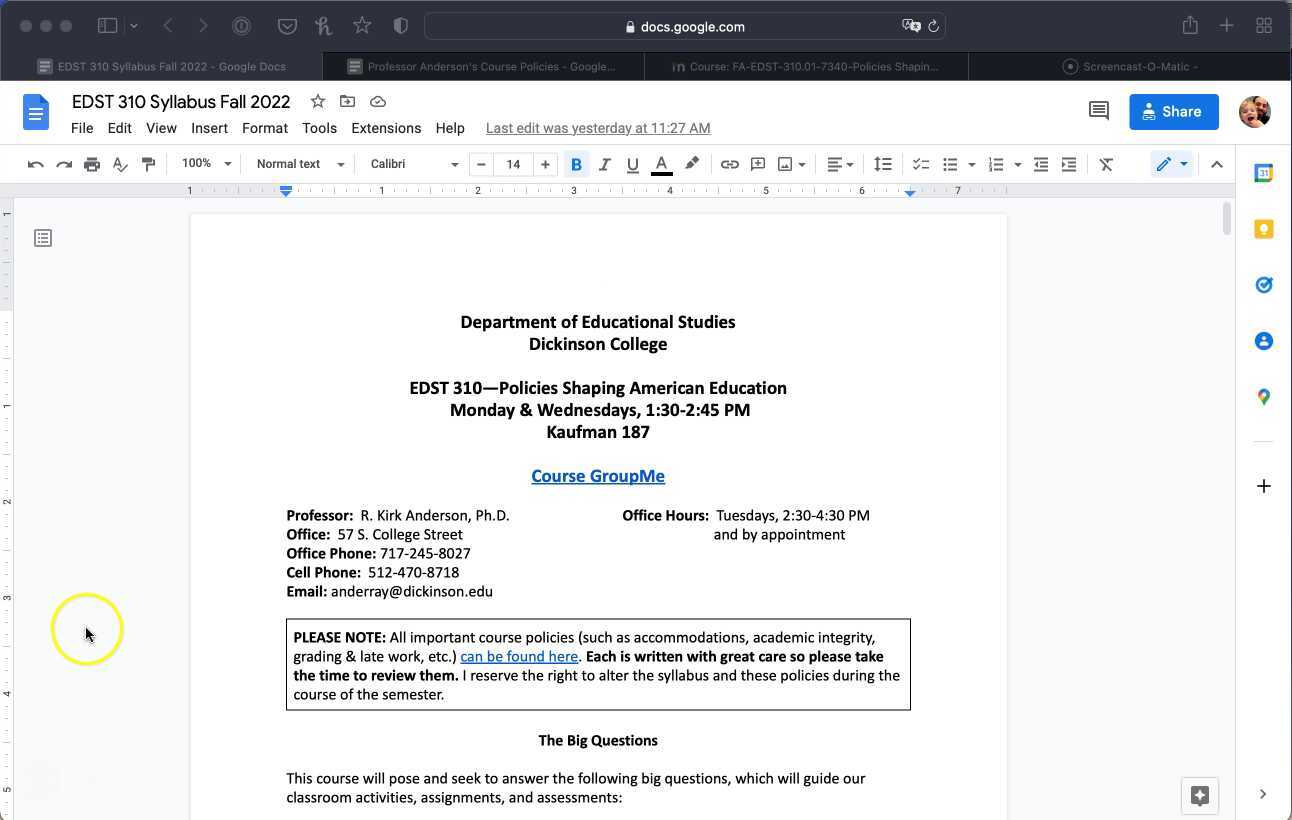The width and height of the screenshot is (1292, 820).
Task: Open Google Calendar from the side panel
Action: click(x=1264, y=173)
